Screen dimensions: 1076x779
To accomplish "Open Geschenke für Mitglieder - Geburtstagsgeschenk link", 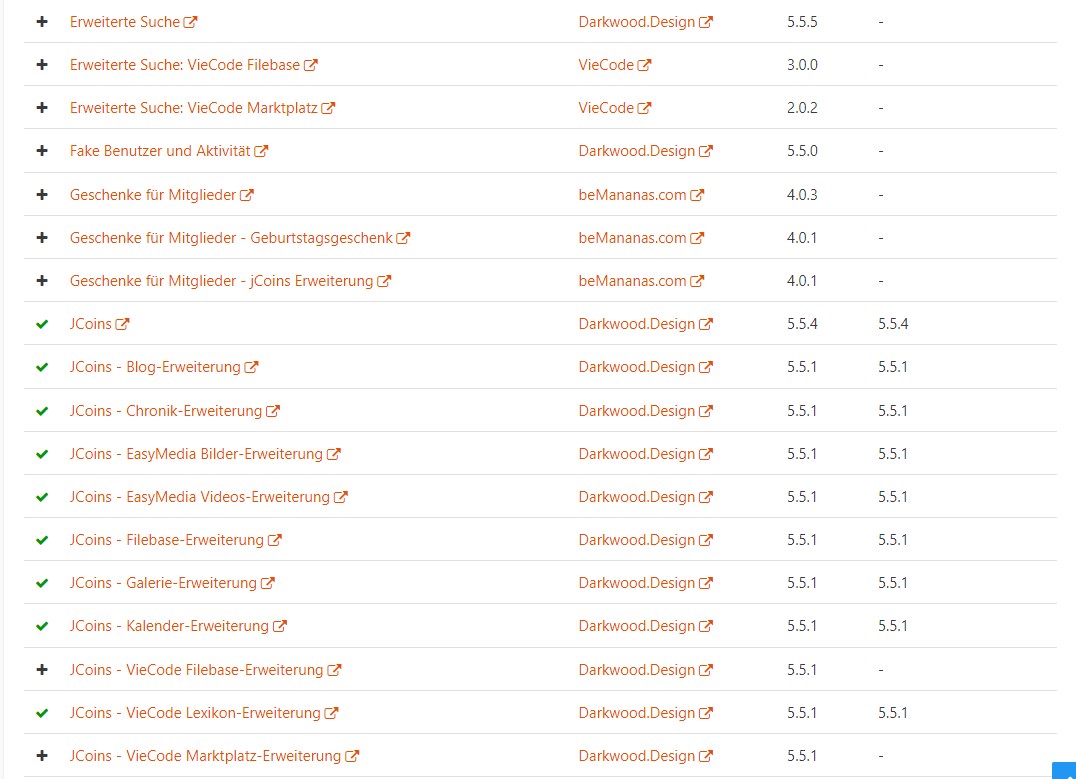I will click(x=231, y=238).
